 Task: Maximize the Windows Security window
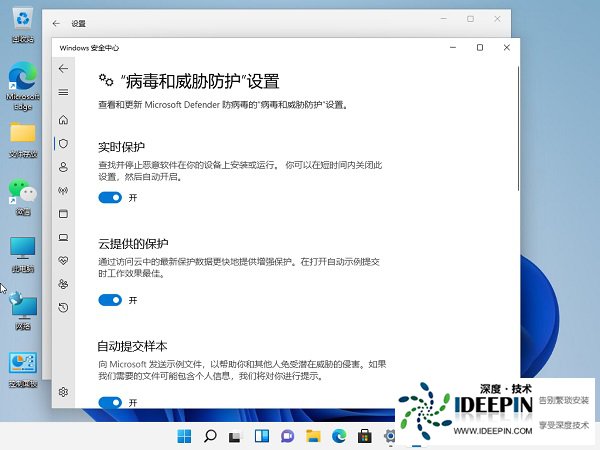pos(480,47)
